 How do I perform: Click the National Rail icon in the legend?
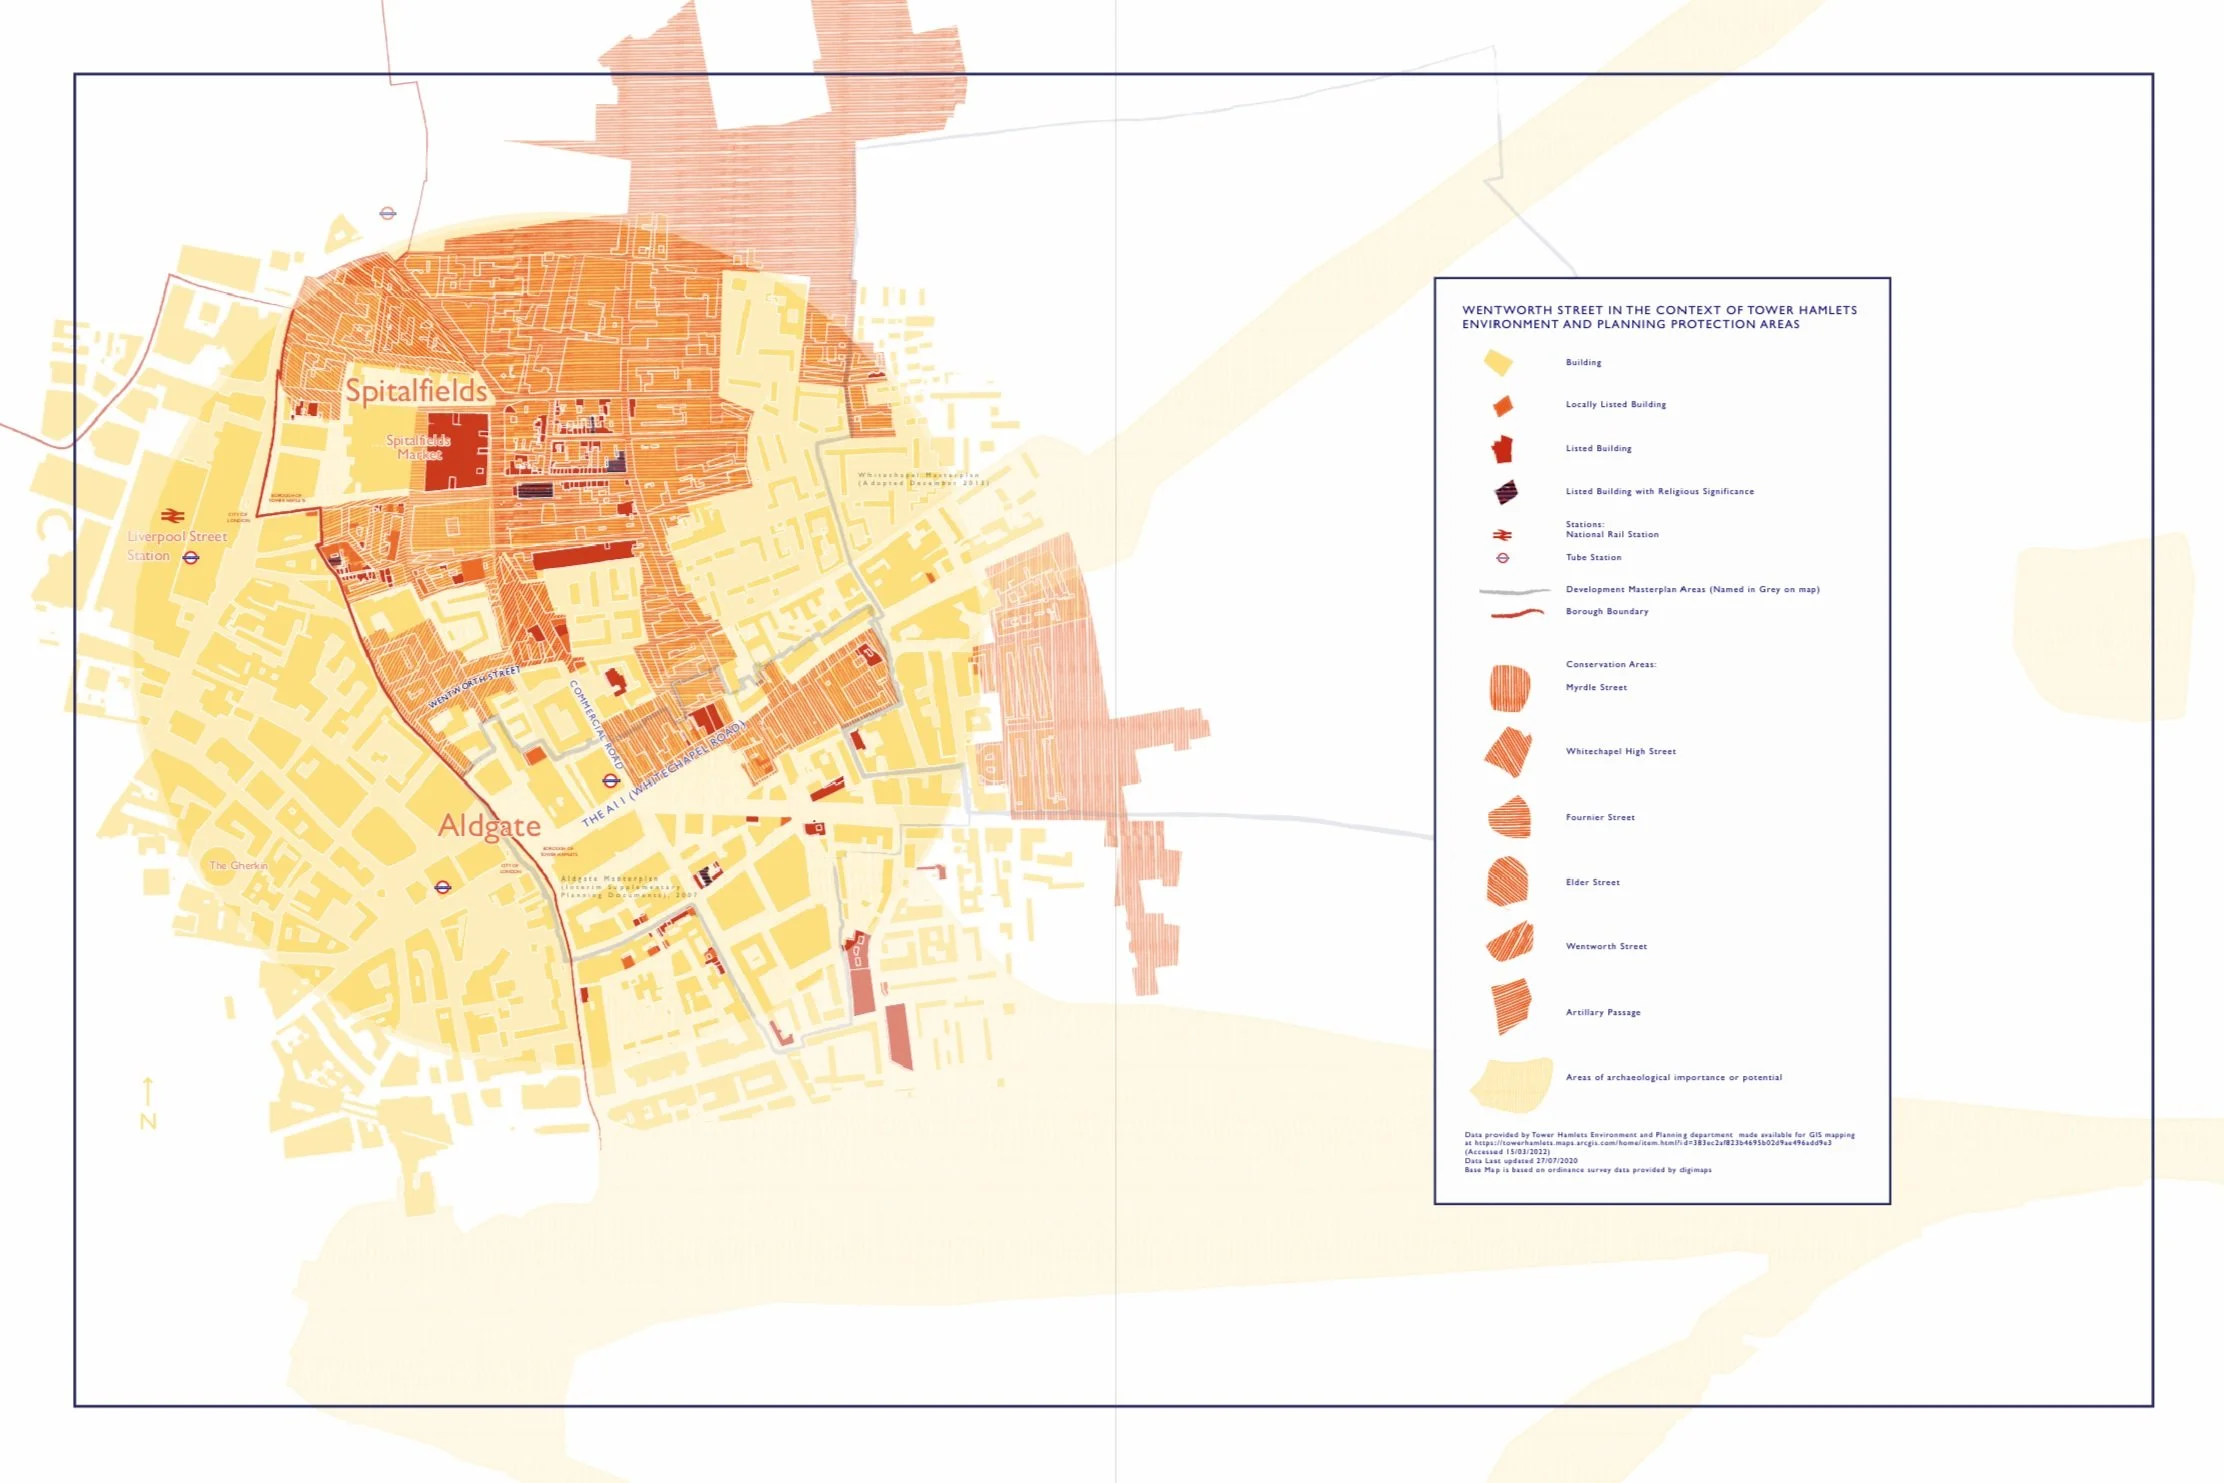pos(1502,535)
